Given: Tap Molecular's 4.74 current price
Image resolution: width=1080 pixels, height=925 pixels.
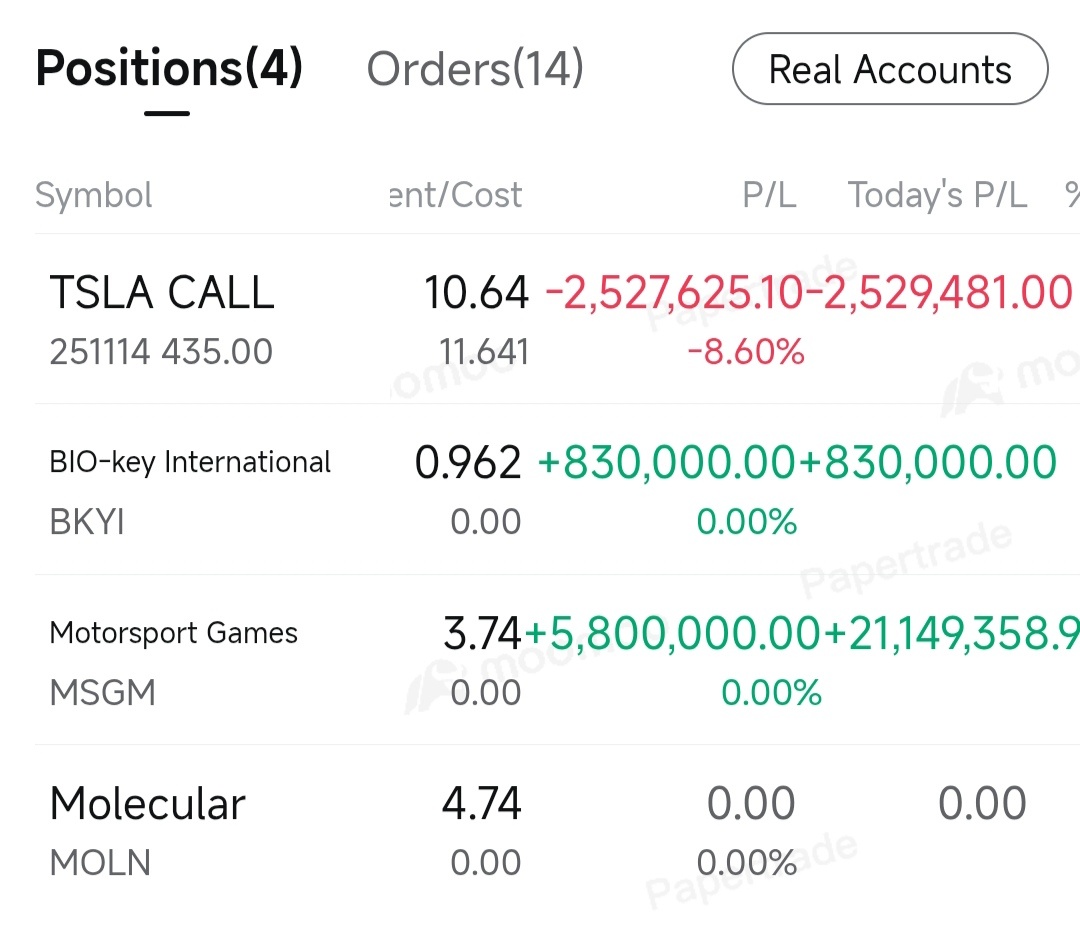Looking at the screenshot, I should point(481,804).
